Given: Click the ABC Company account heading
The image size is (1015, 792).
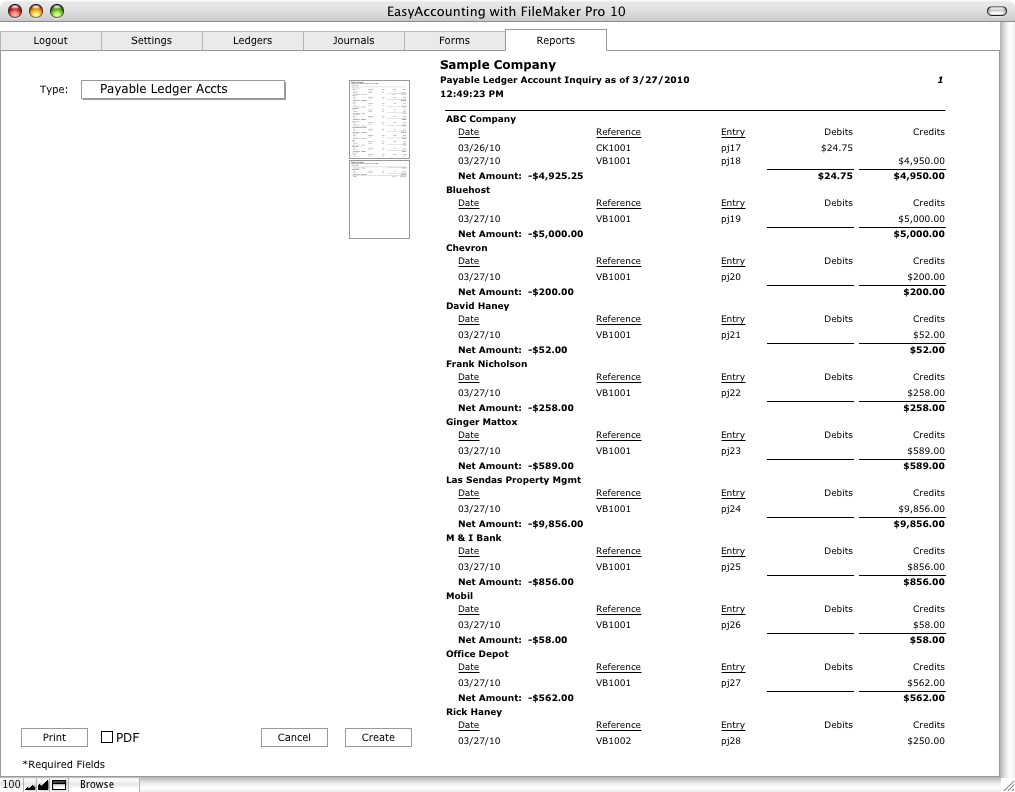Looking at the screenshot, I should click(481, 119).
